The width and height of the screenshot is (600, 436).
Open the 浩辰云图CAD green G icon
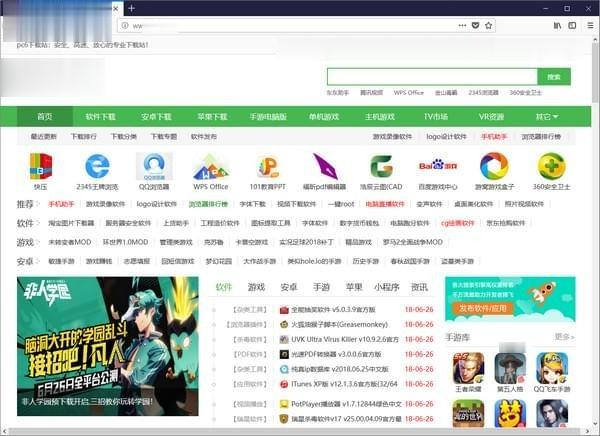381,167
